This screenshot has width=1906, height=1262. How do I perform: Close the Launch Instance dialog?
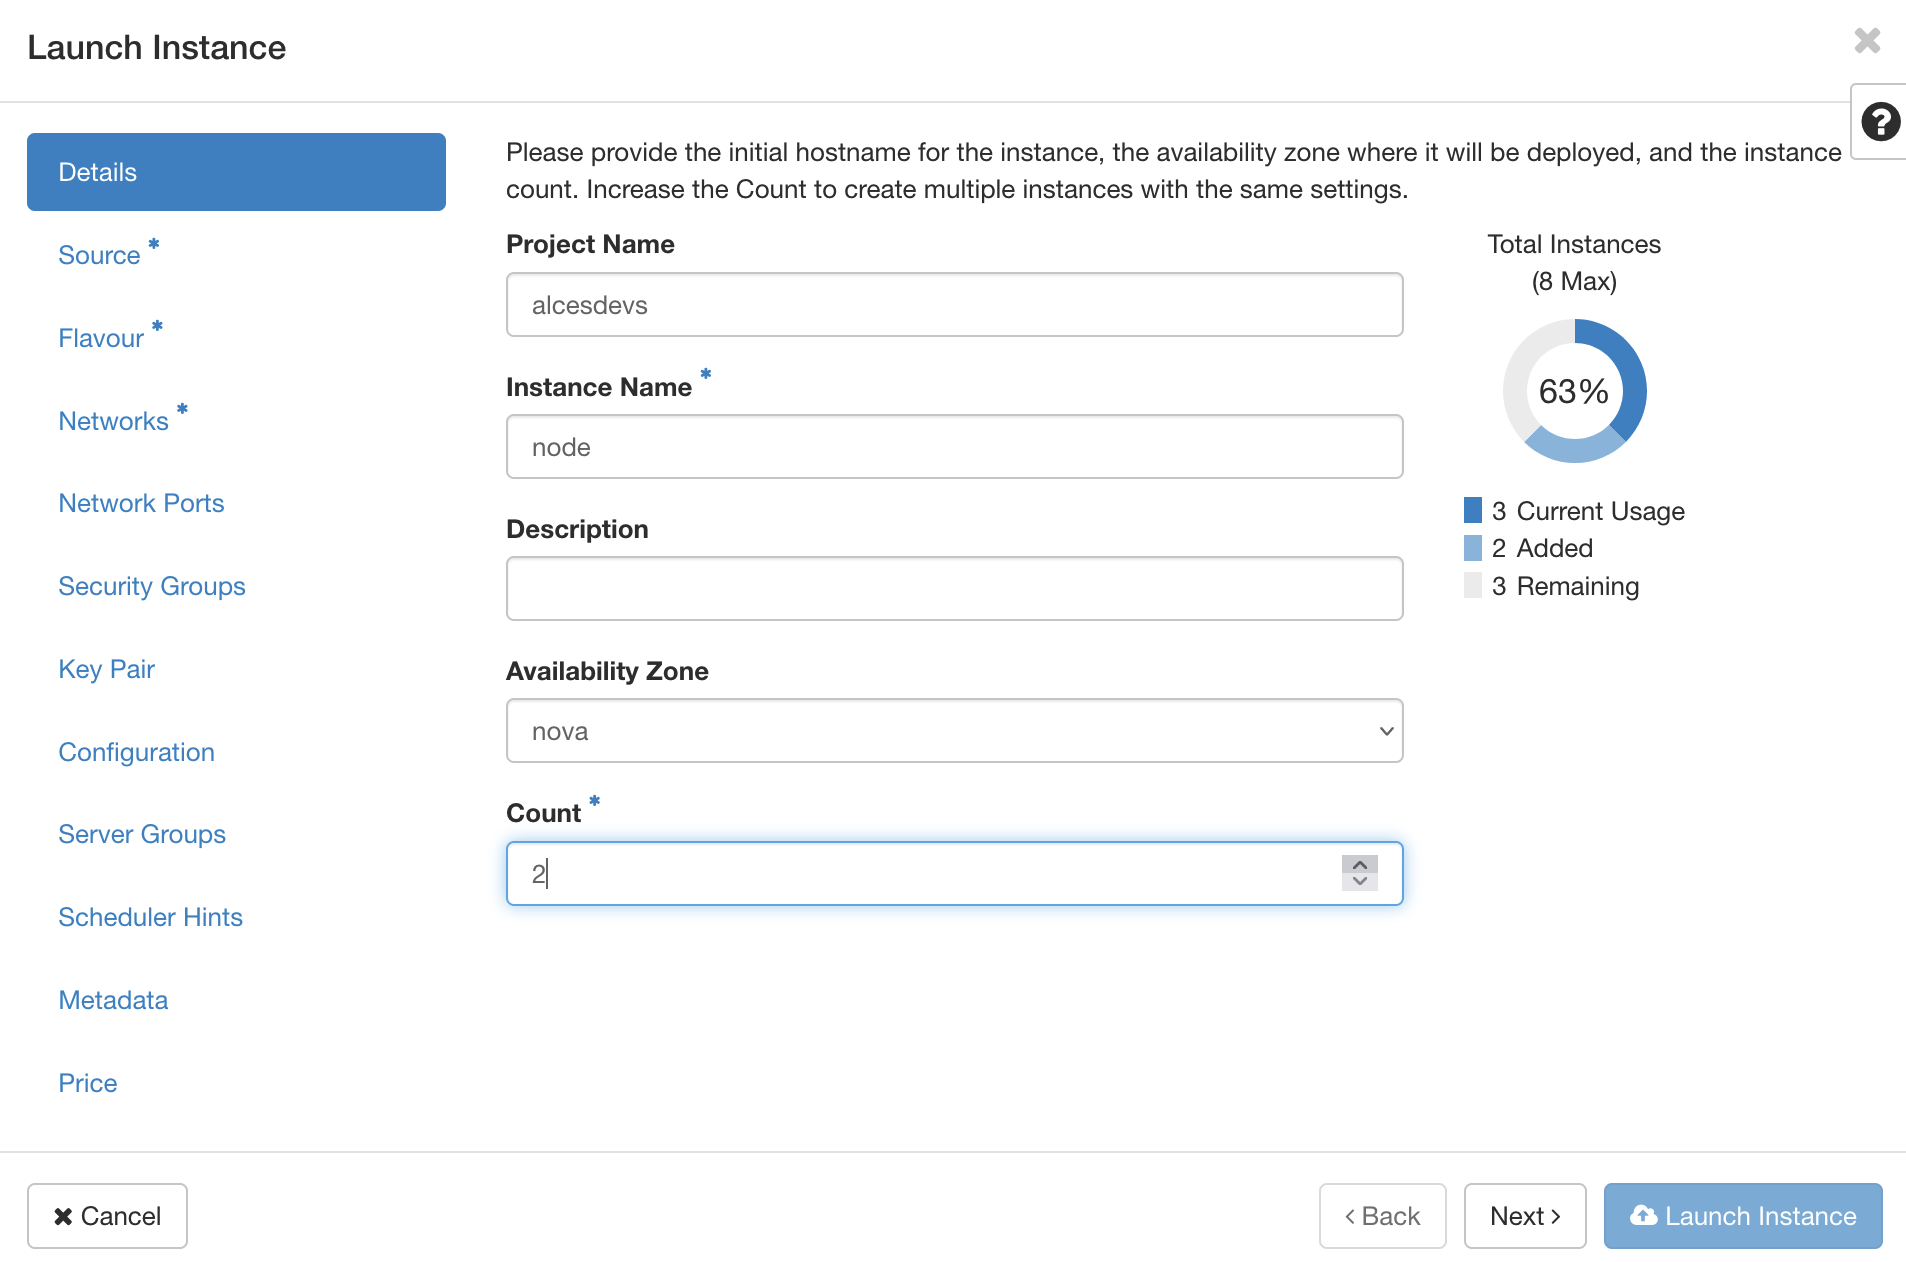click(x=1867, y=41)
